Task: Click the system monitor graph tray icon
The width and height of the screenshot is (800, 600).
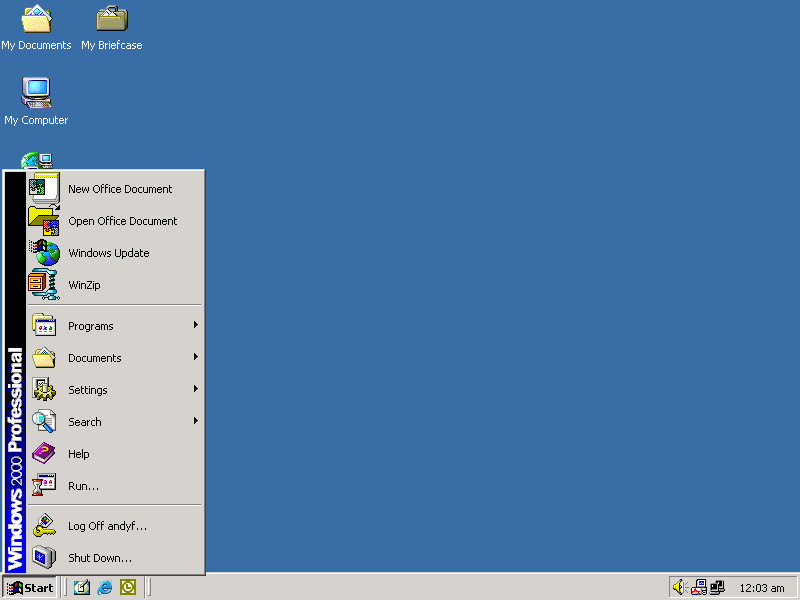Action: [x=698, y=587]
